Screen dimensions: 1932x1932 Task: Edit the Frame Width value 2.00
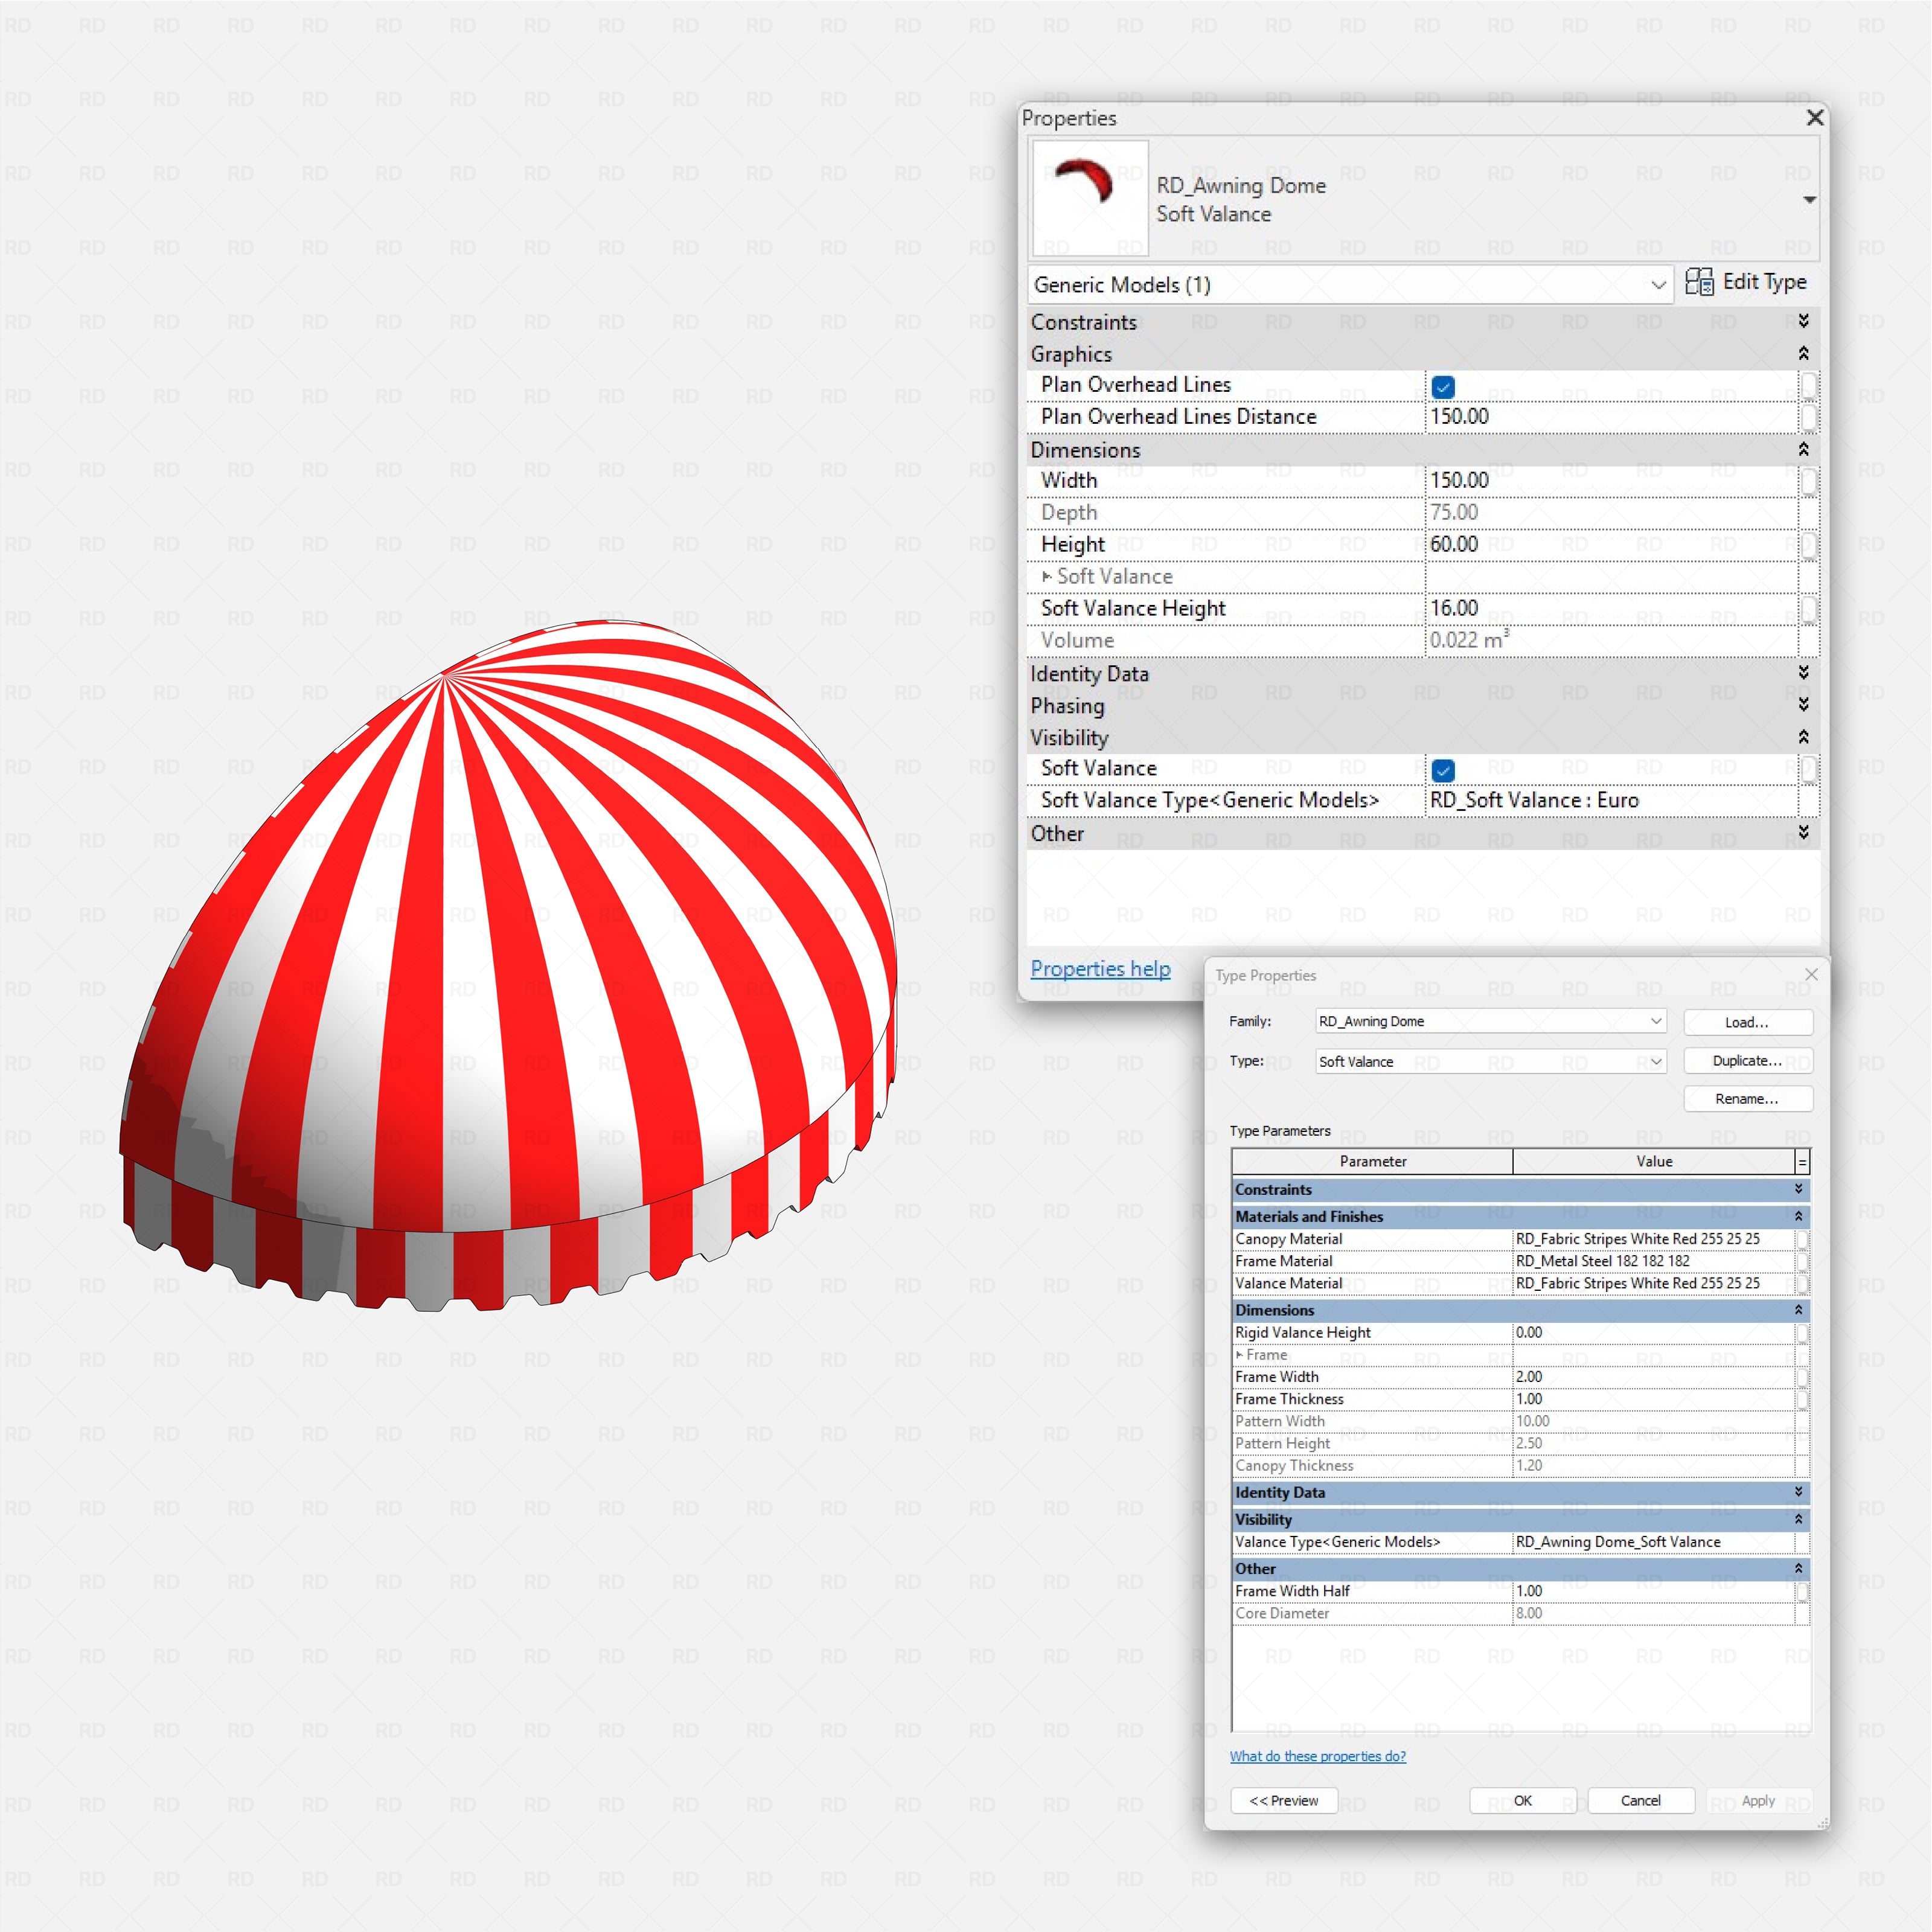click(x=1653, y=1377)
